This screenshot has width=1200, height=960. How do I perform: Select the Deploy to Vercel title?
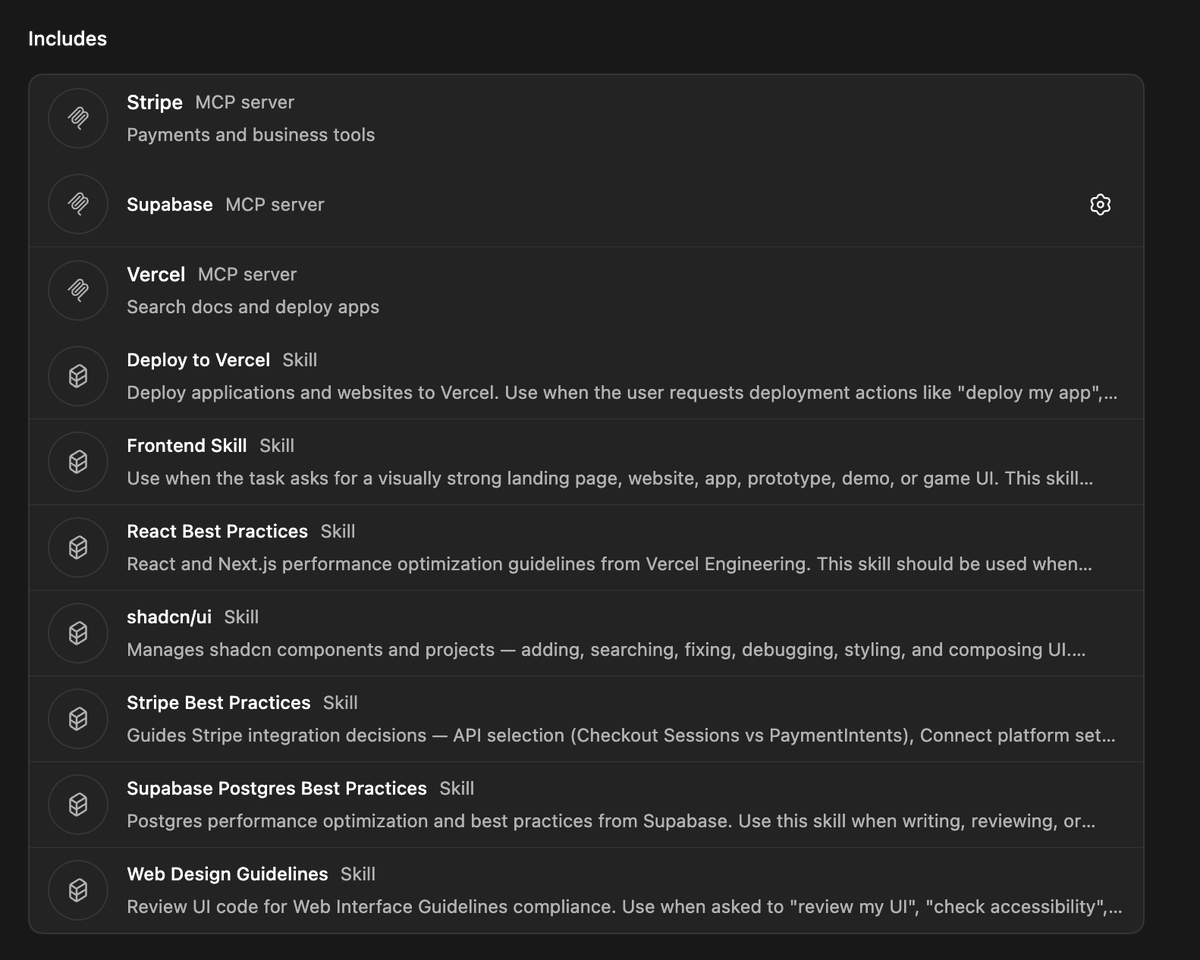198,360
